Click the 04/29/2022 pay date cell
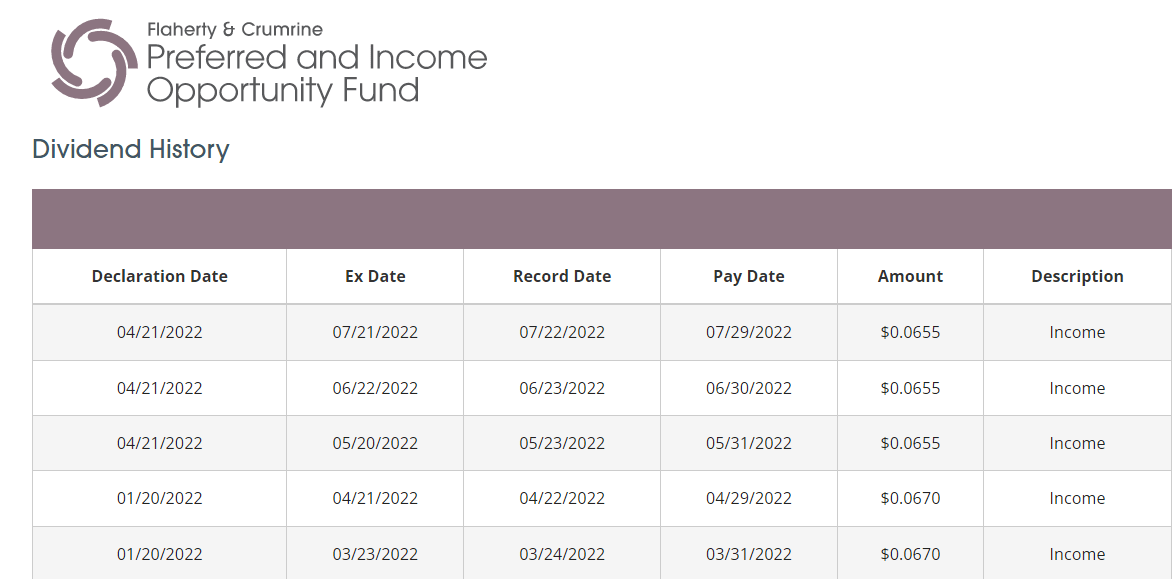1172x579 pixels. pyautogui.click(x=749, y=499)
